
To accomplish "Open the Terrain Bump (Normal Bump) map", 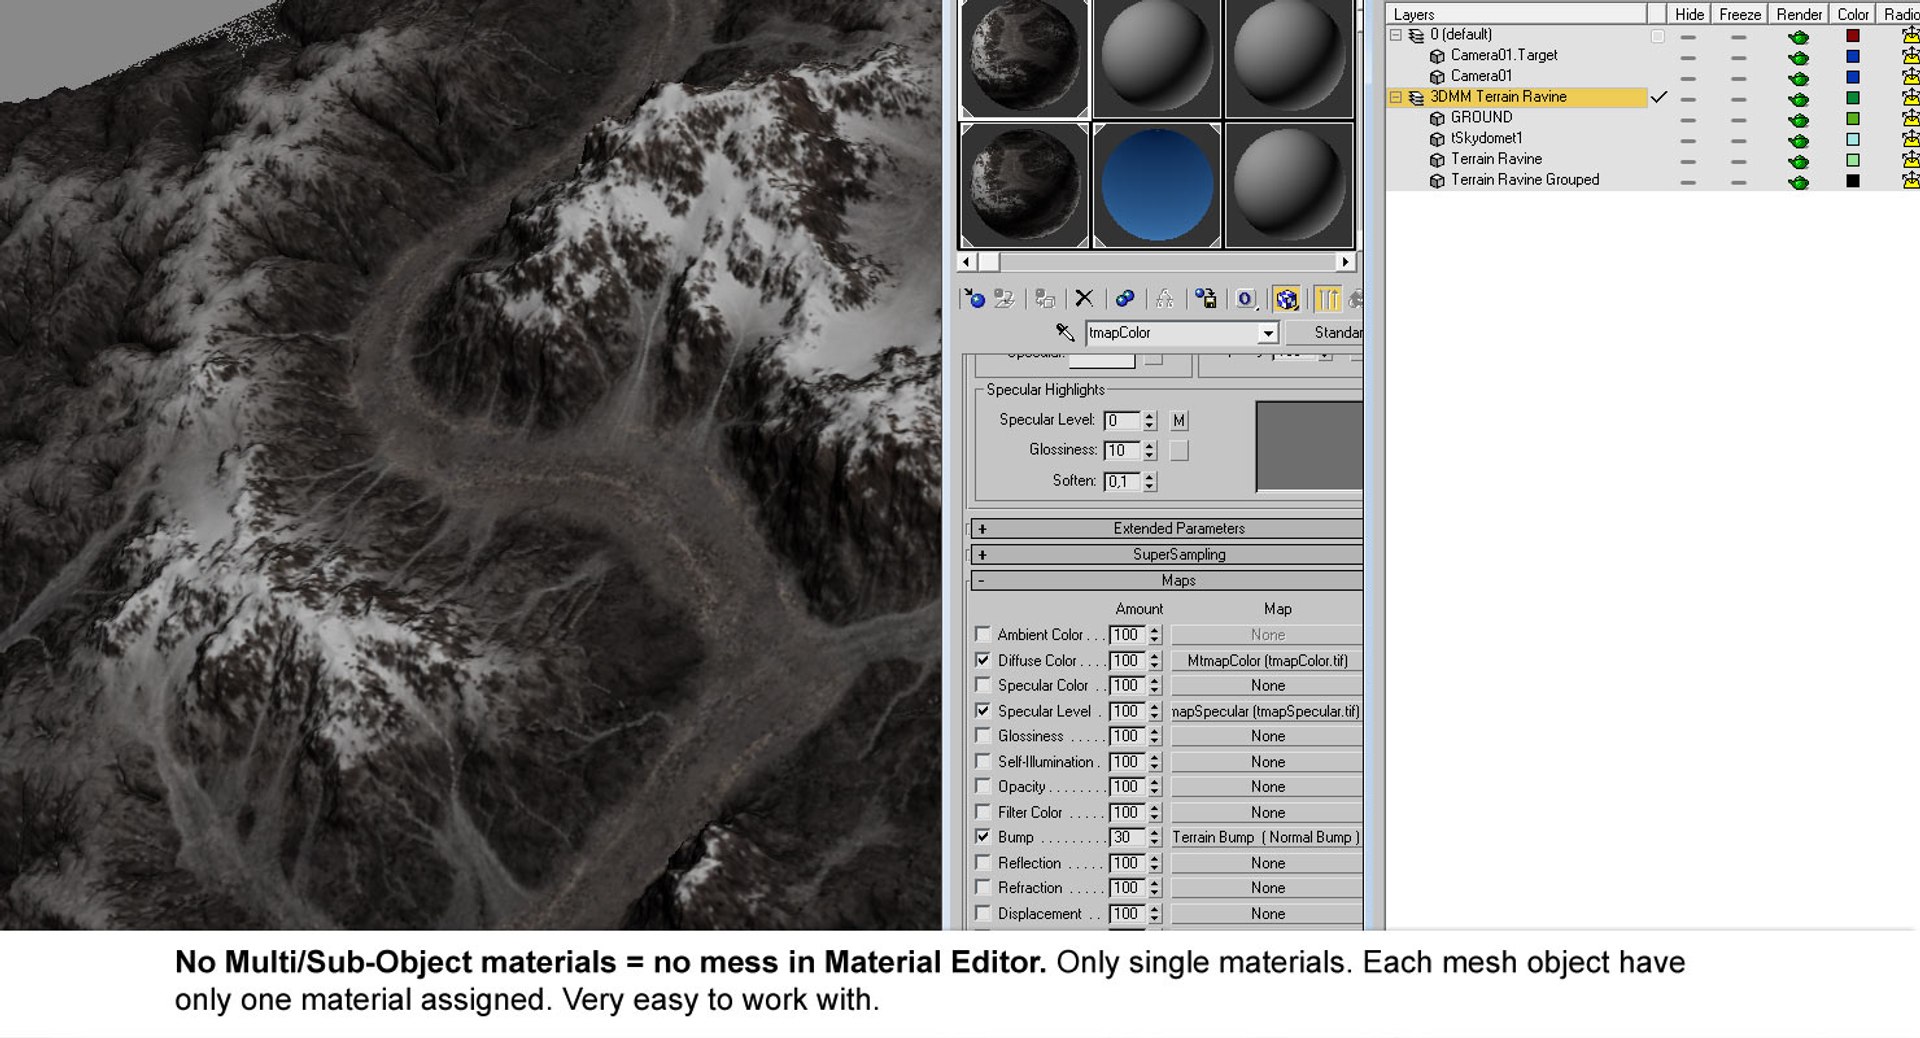I will (1267, 837).
